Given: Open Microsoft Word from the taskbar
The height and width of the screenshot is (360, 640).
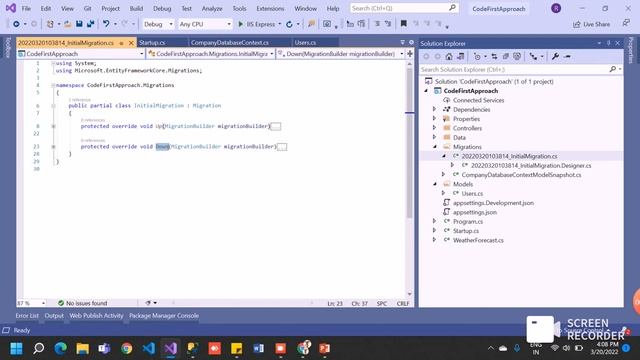Looking at the screenshot, I should (x=258, y=348).
